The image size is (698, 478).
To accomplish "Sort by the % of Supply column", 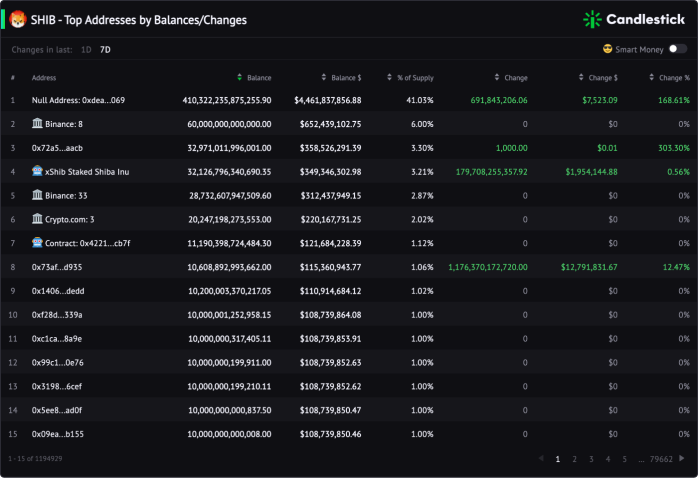I will click(x=410, y=77).
